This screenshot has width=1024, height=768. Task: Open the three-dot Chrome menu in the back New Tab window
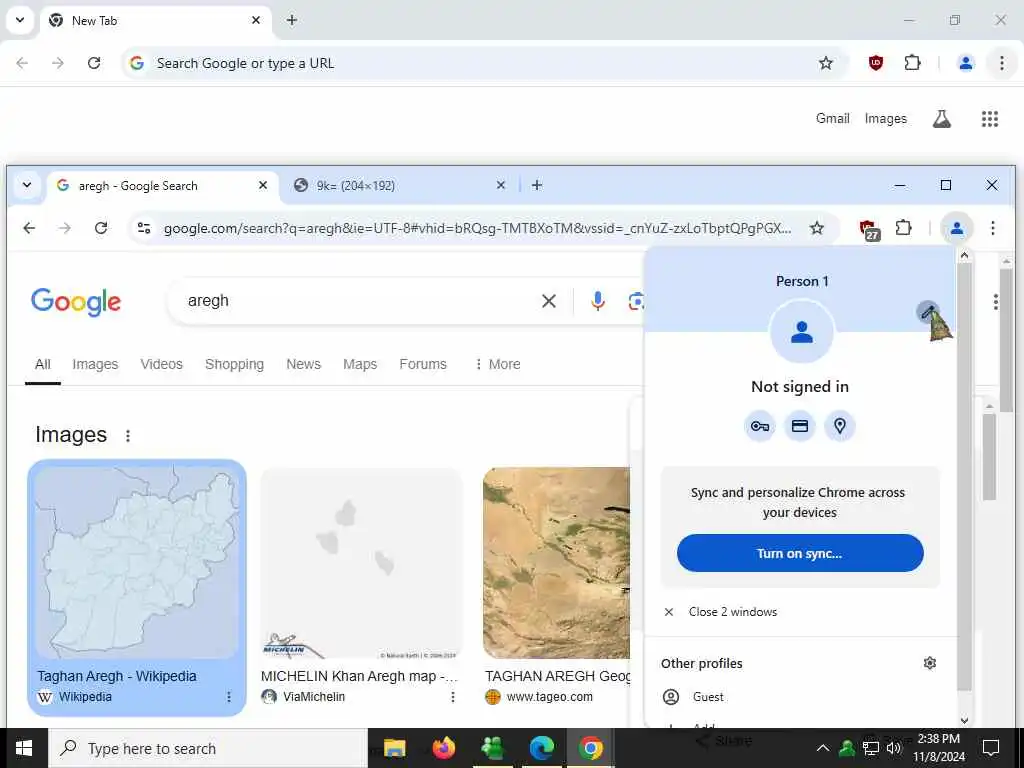click(x=1001, y=63)
